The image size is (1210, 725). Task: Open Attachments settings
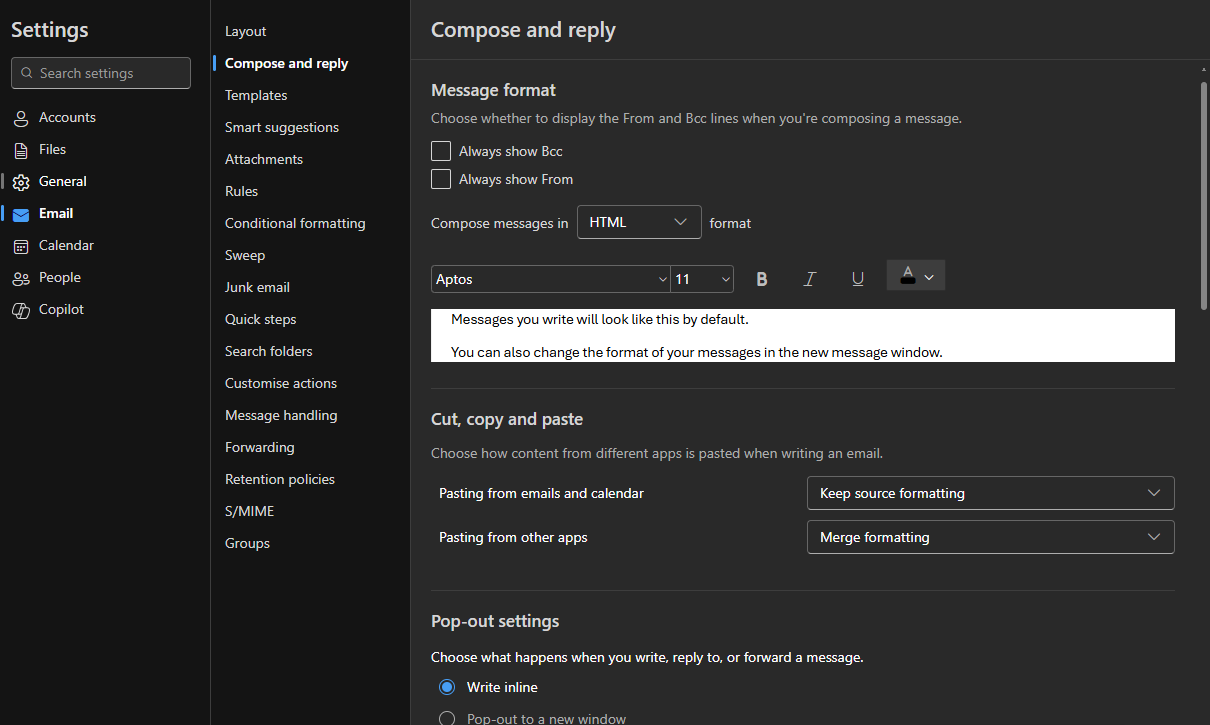(264, 159)
